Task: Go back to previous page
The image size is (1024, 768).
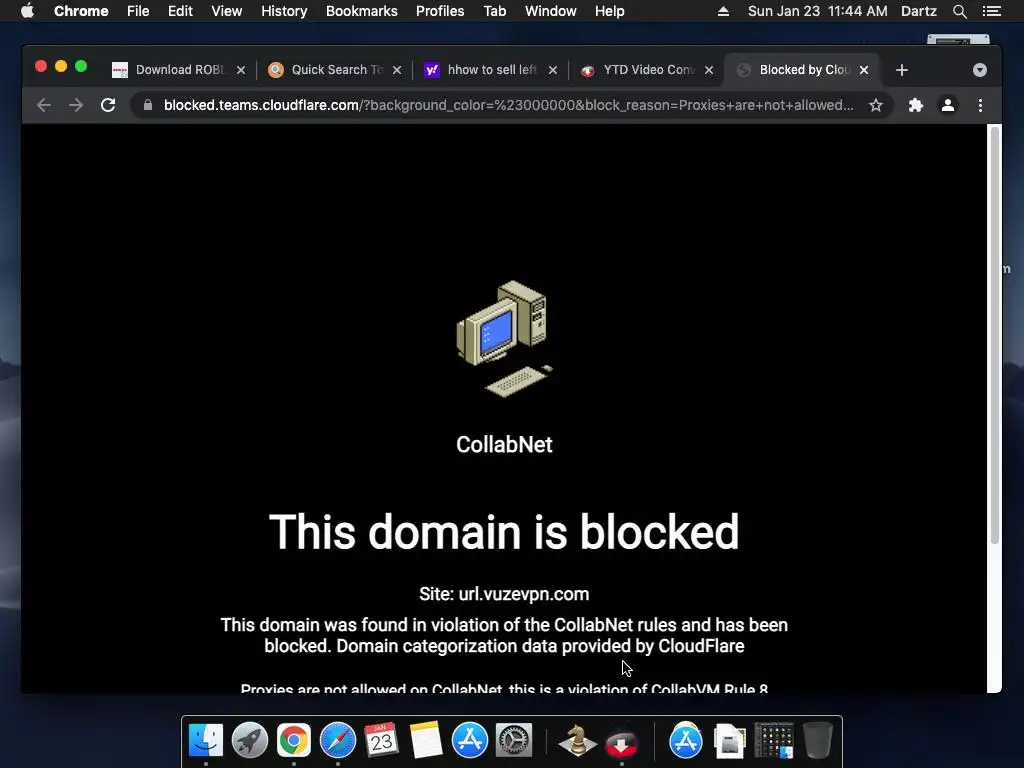Action: click(44, 105)
